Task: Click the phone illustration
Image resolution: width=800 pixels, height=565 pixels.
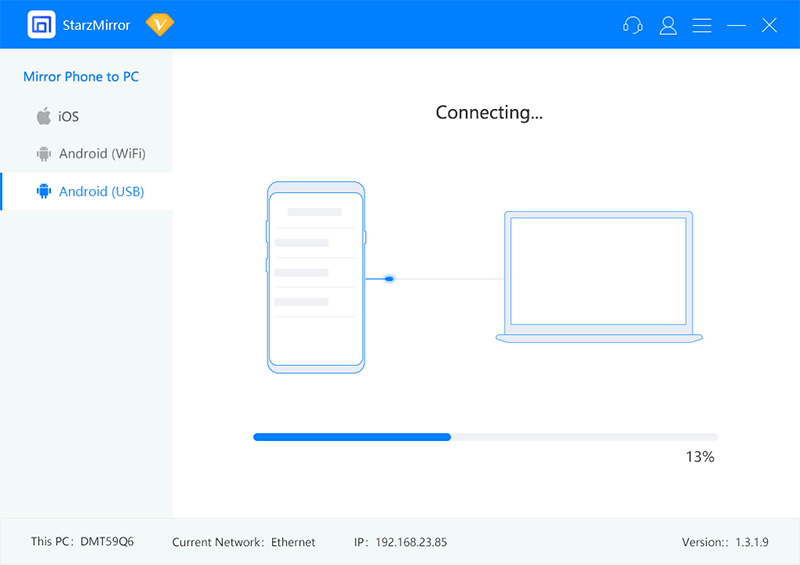Action: click(x=316, y=277)
